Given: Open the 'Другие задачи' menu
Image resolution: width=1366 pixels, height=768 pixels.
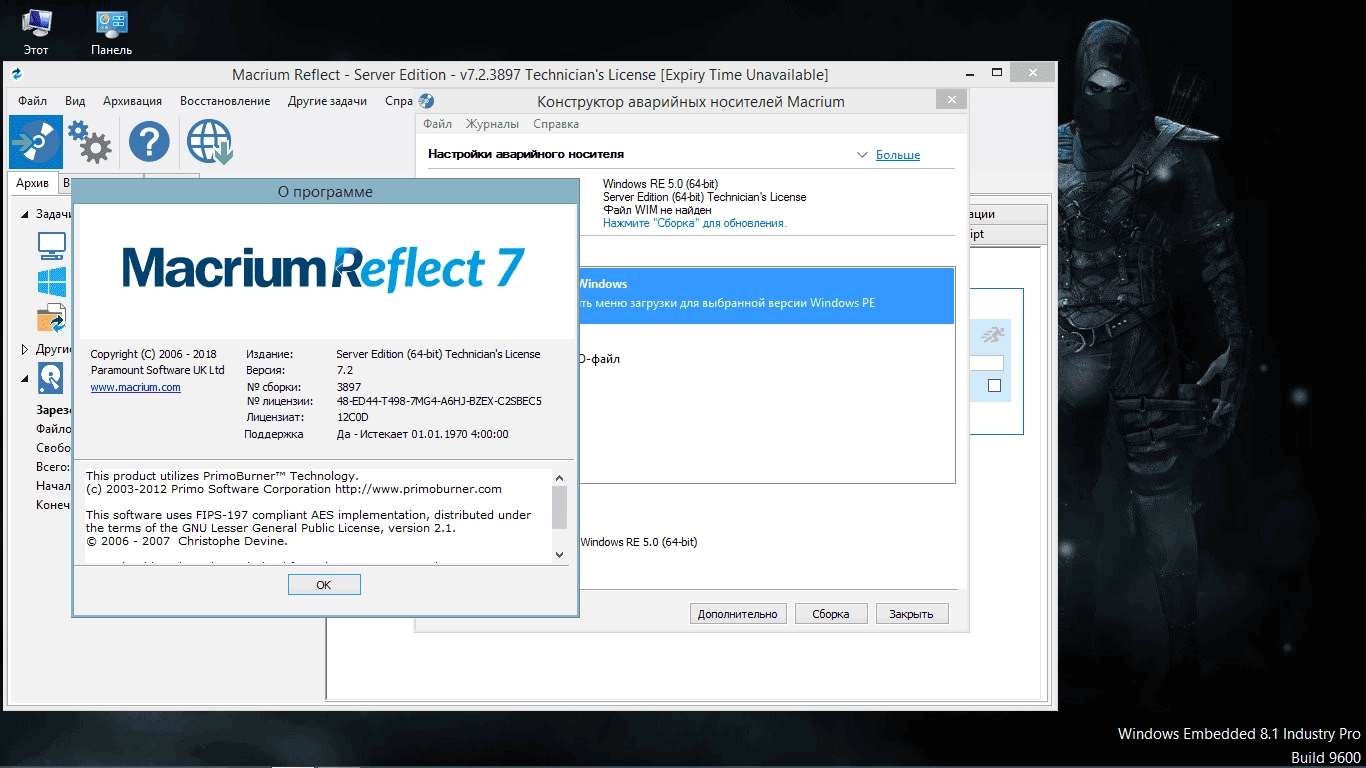Looking at the screenshot, I should click(327, 101).
